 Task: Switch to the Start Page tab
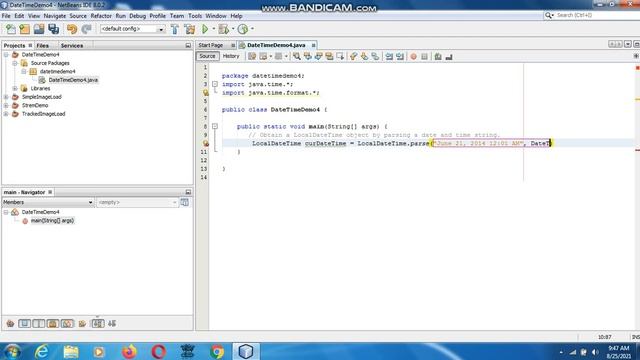211,45
